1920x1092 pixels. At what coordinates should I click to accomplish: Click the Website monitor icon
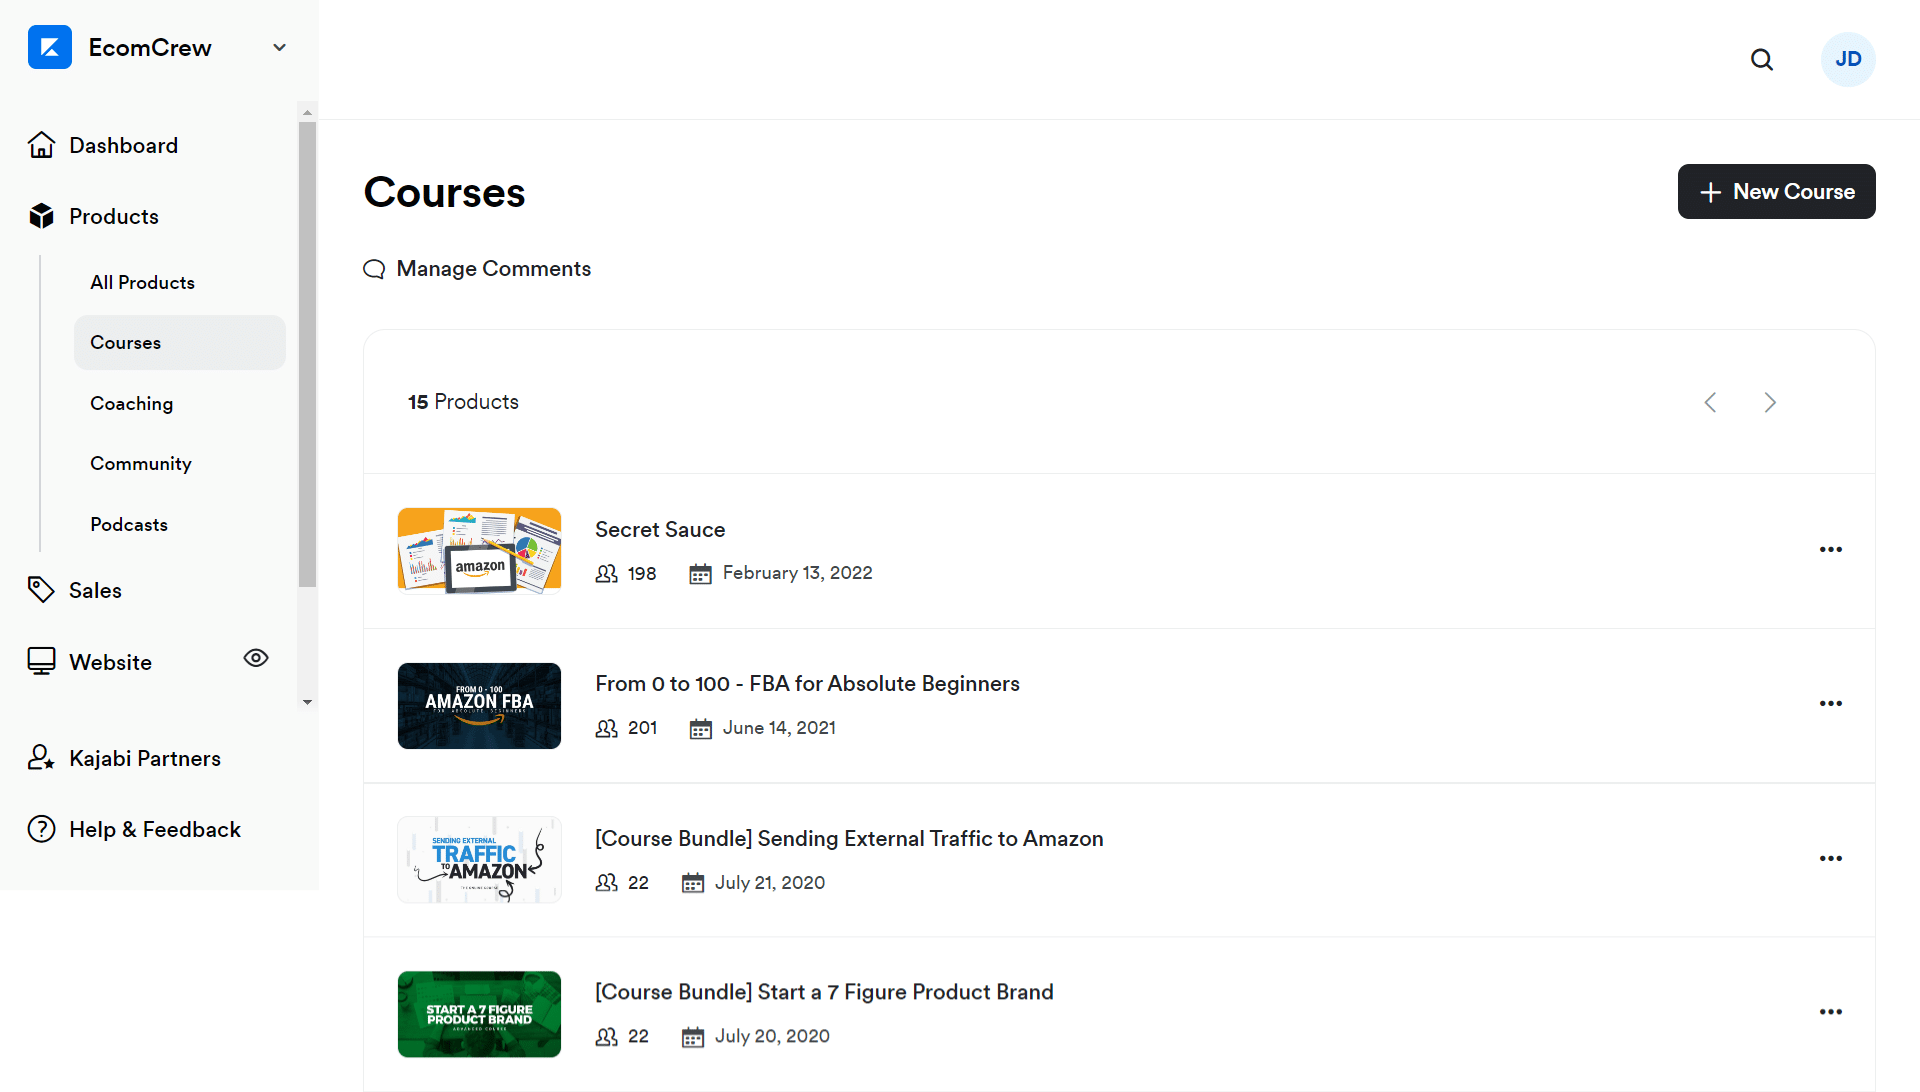tap(41, 661)
